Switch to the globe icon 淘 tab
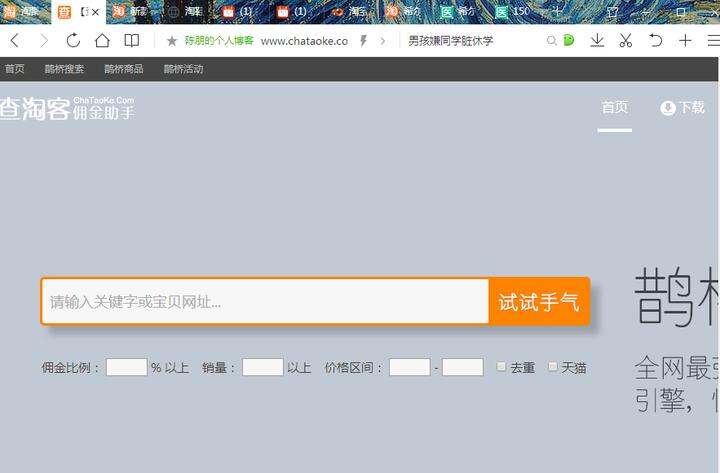Viewport: 720px width, 473px height. 187,12
